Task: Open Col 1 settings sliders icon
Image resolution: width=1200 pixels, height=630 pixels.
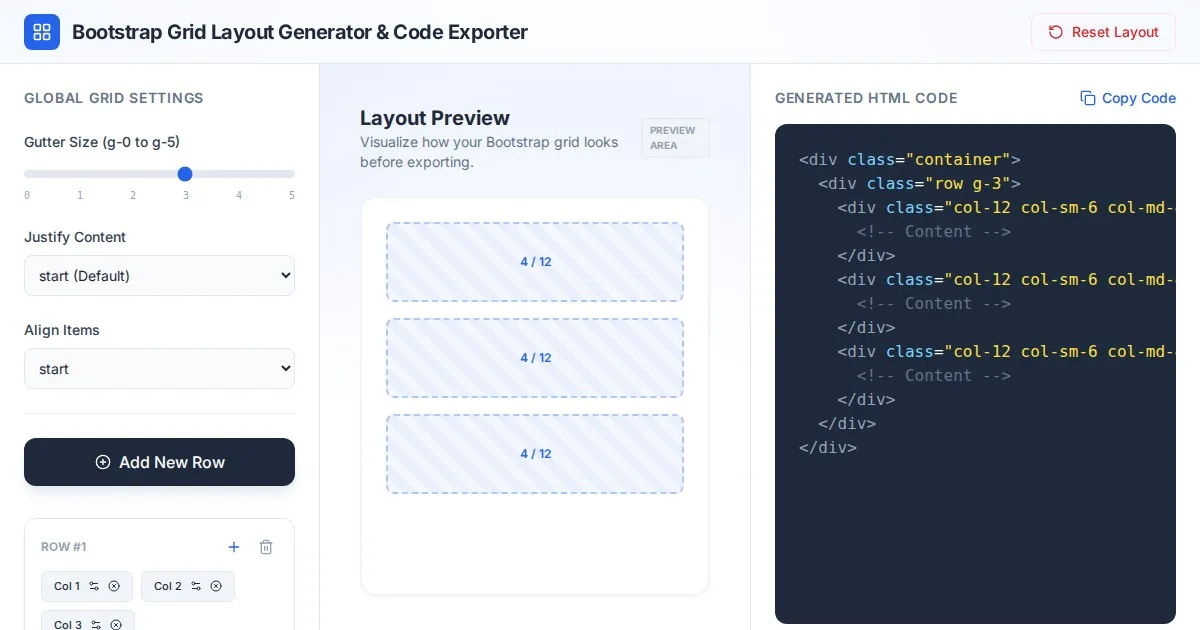Action: click(94, 586)
